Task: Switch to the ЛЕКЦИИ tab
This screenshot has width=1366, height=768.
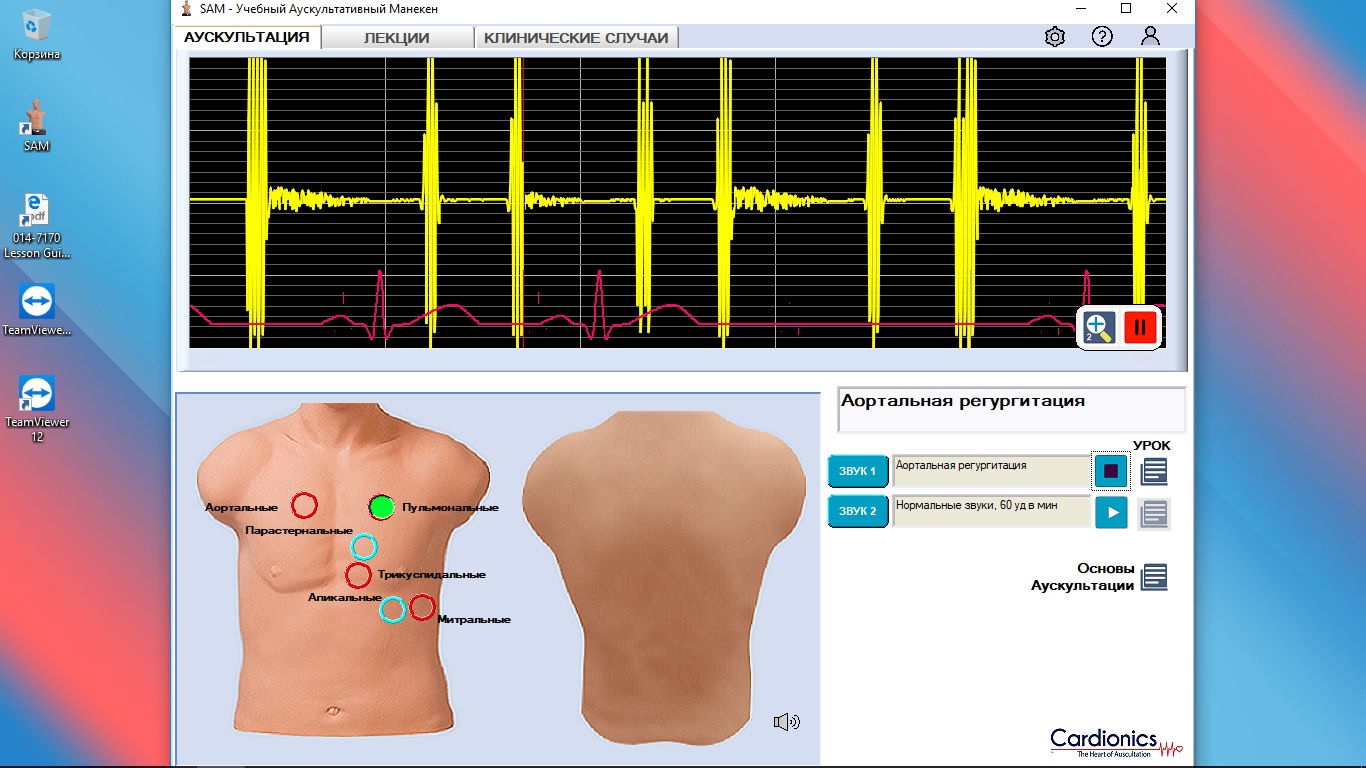Action: tap(396, 38)
